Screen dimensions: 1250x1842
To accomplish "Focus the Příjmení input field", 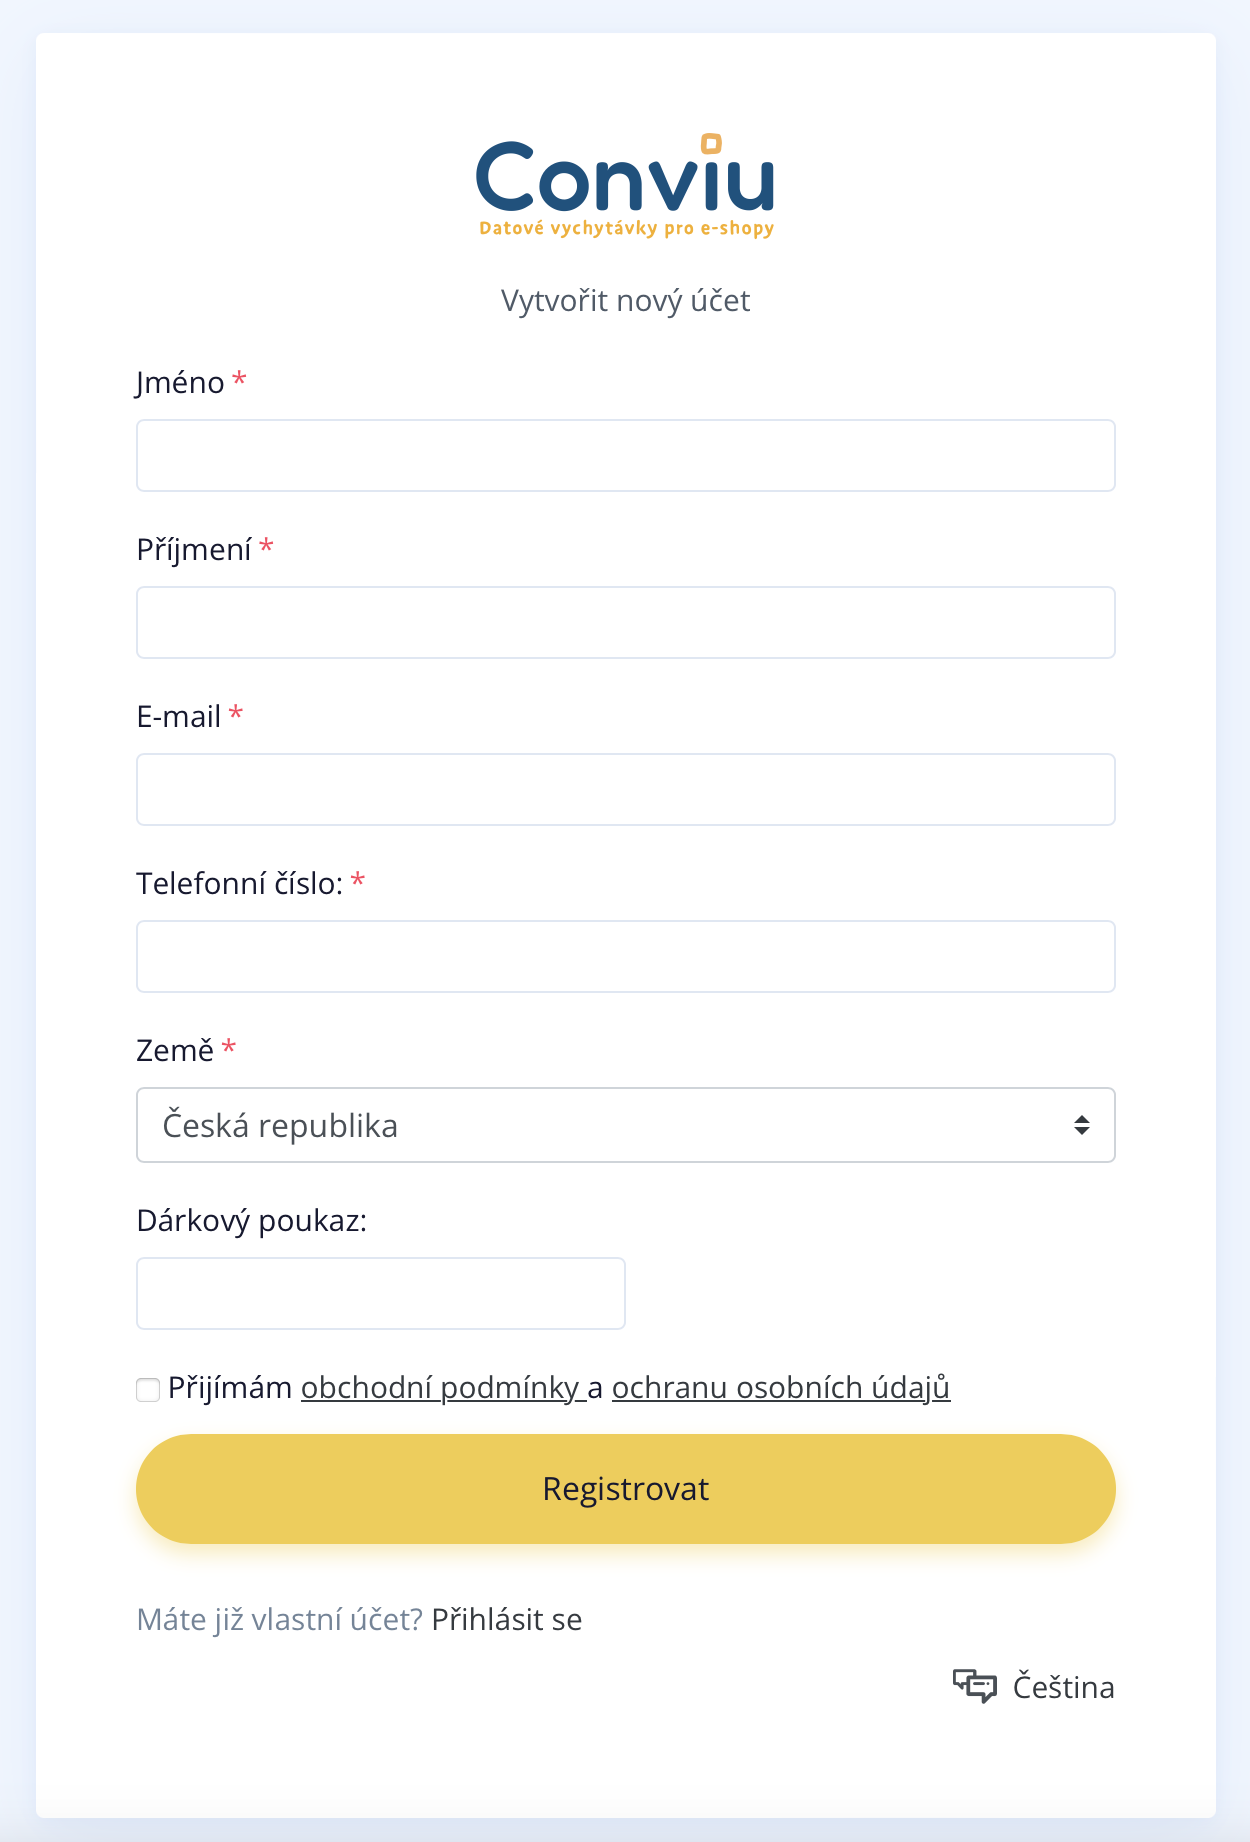I will tap(625, 622).
